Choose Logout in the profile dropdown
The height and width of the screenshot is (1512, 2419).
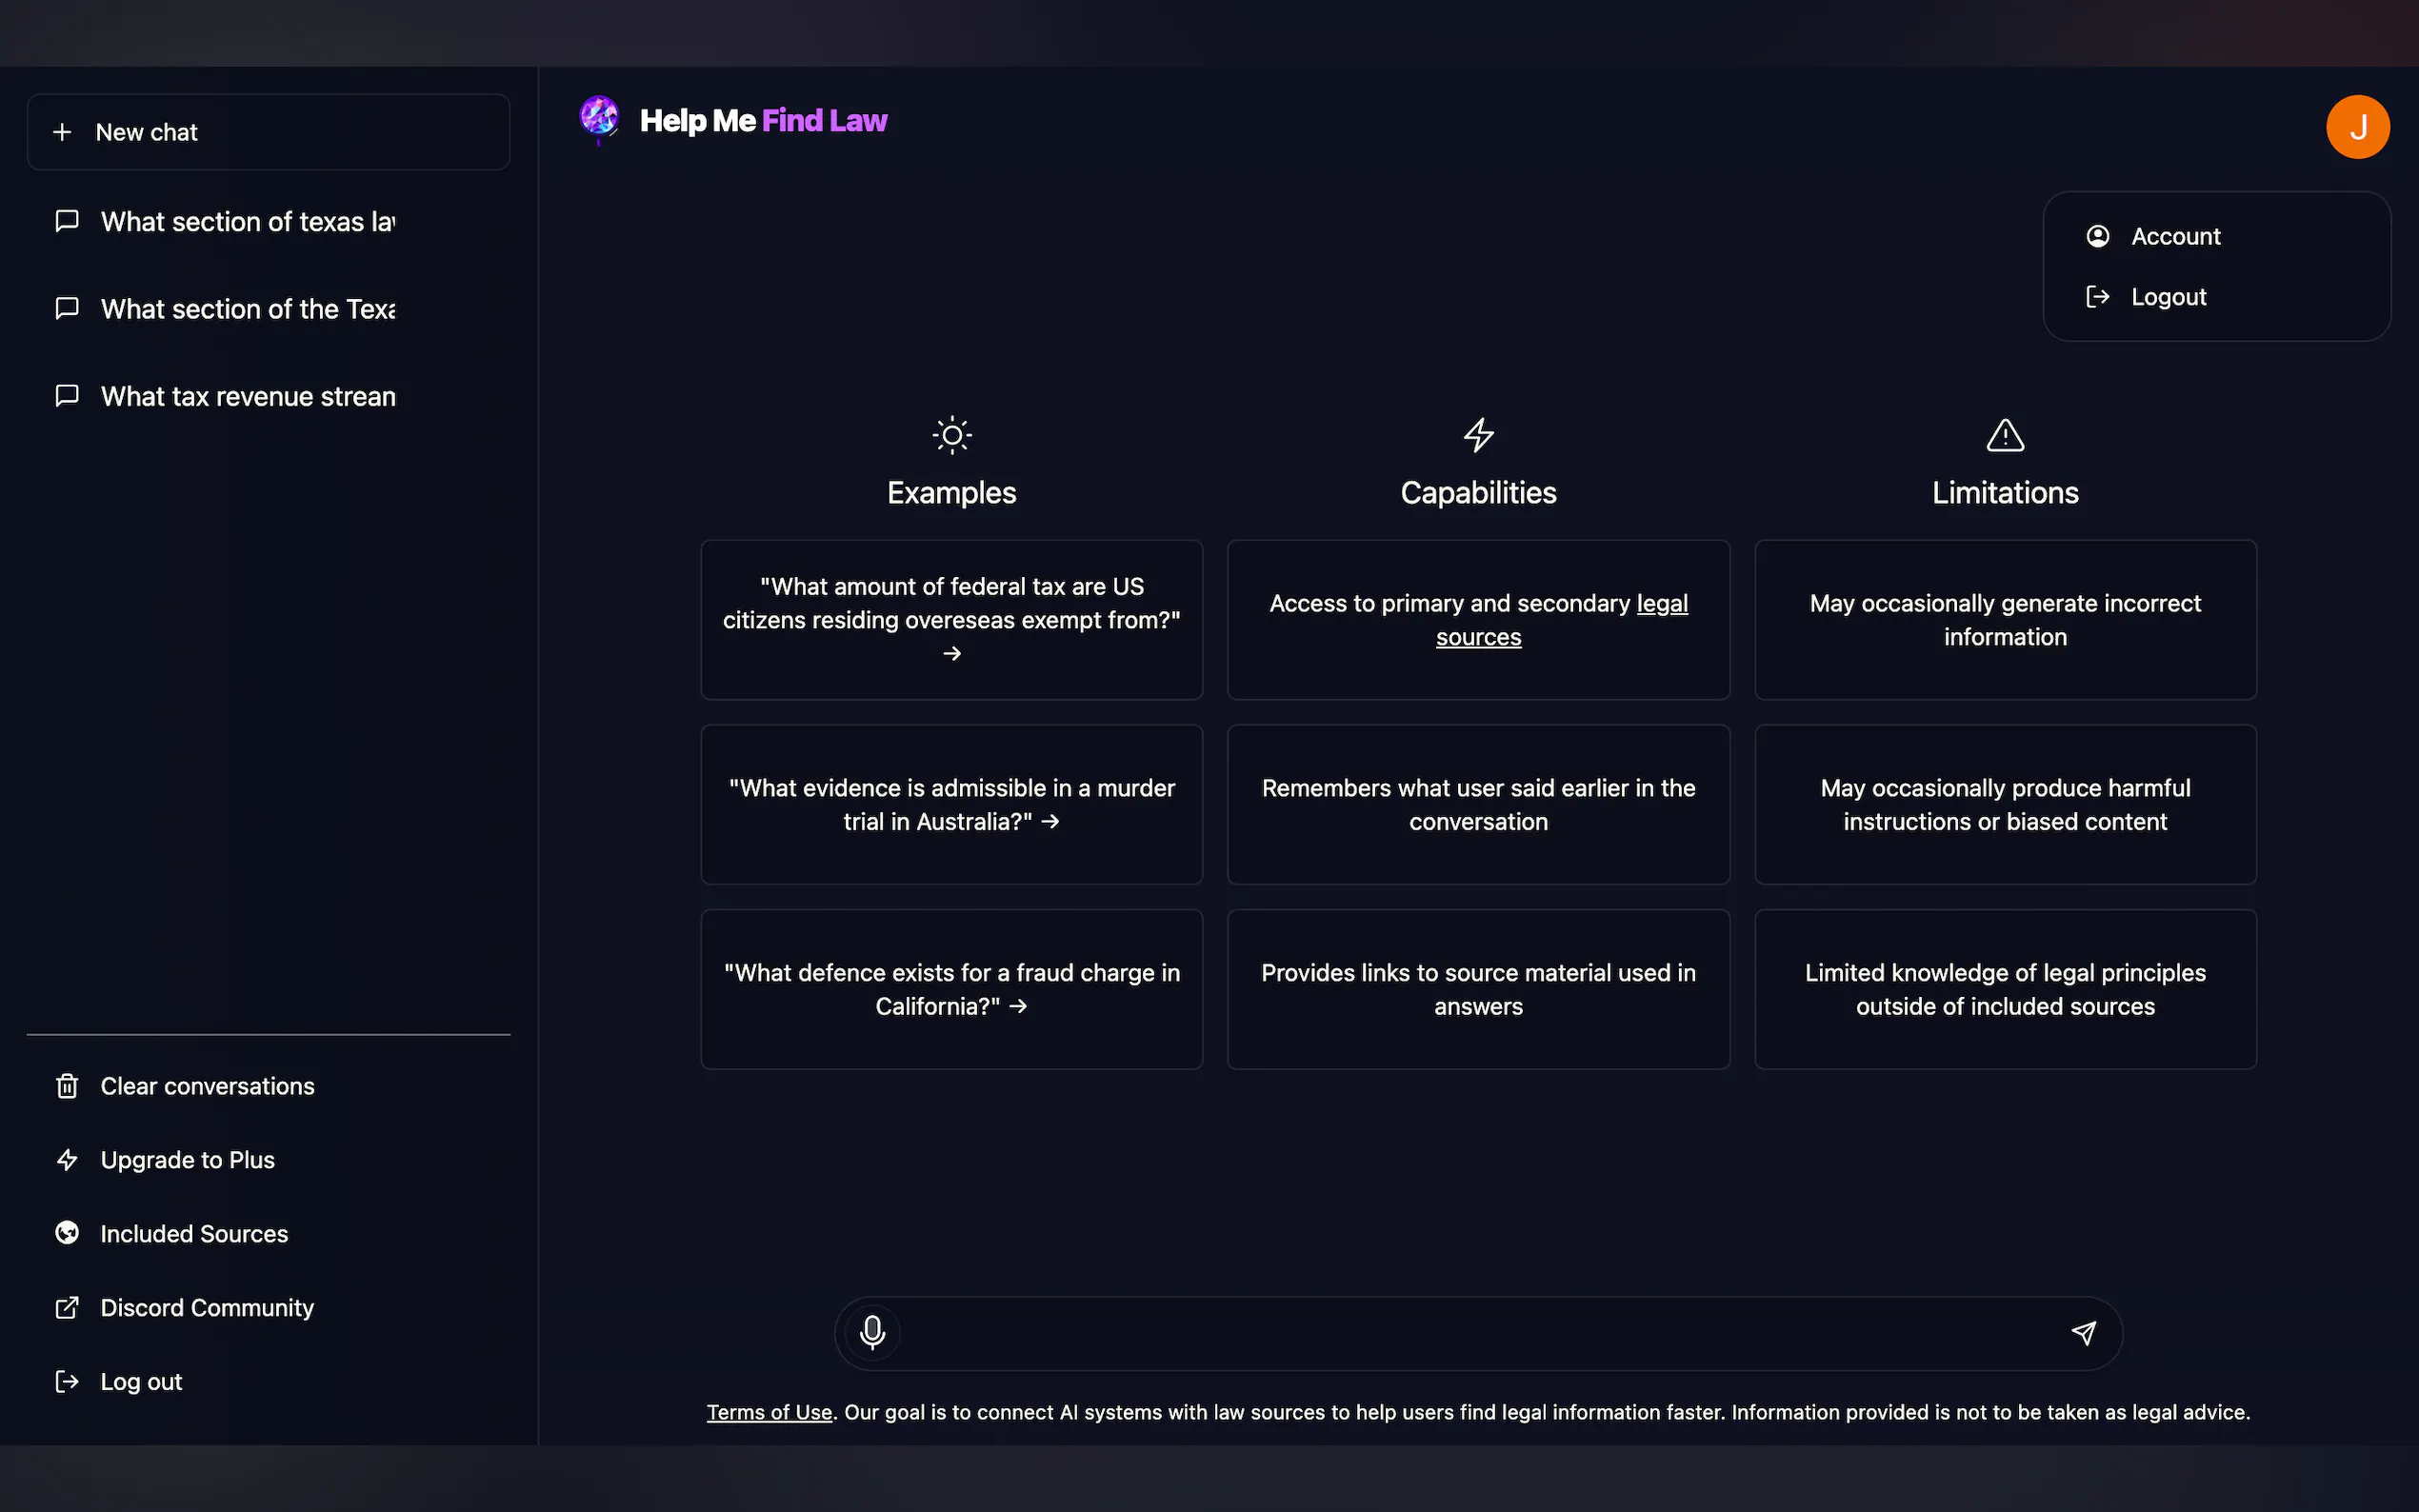[x=2168, y=297]
